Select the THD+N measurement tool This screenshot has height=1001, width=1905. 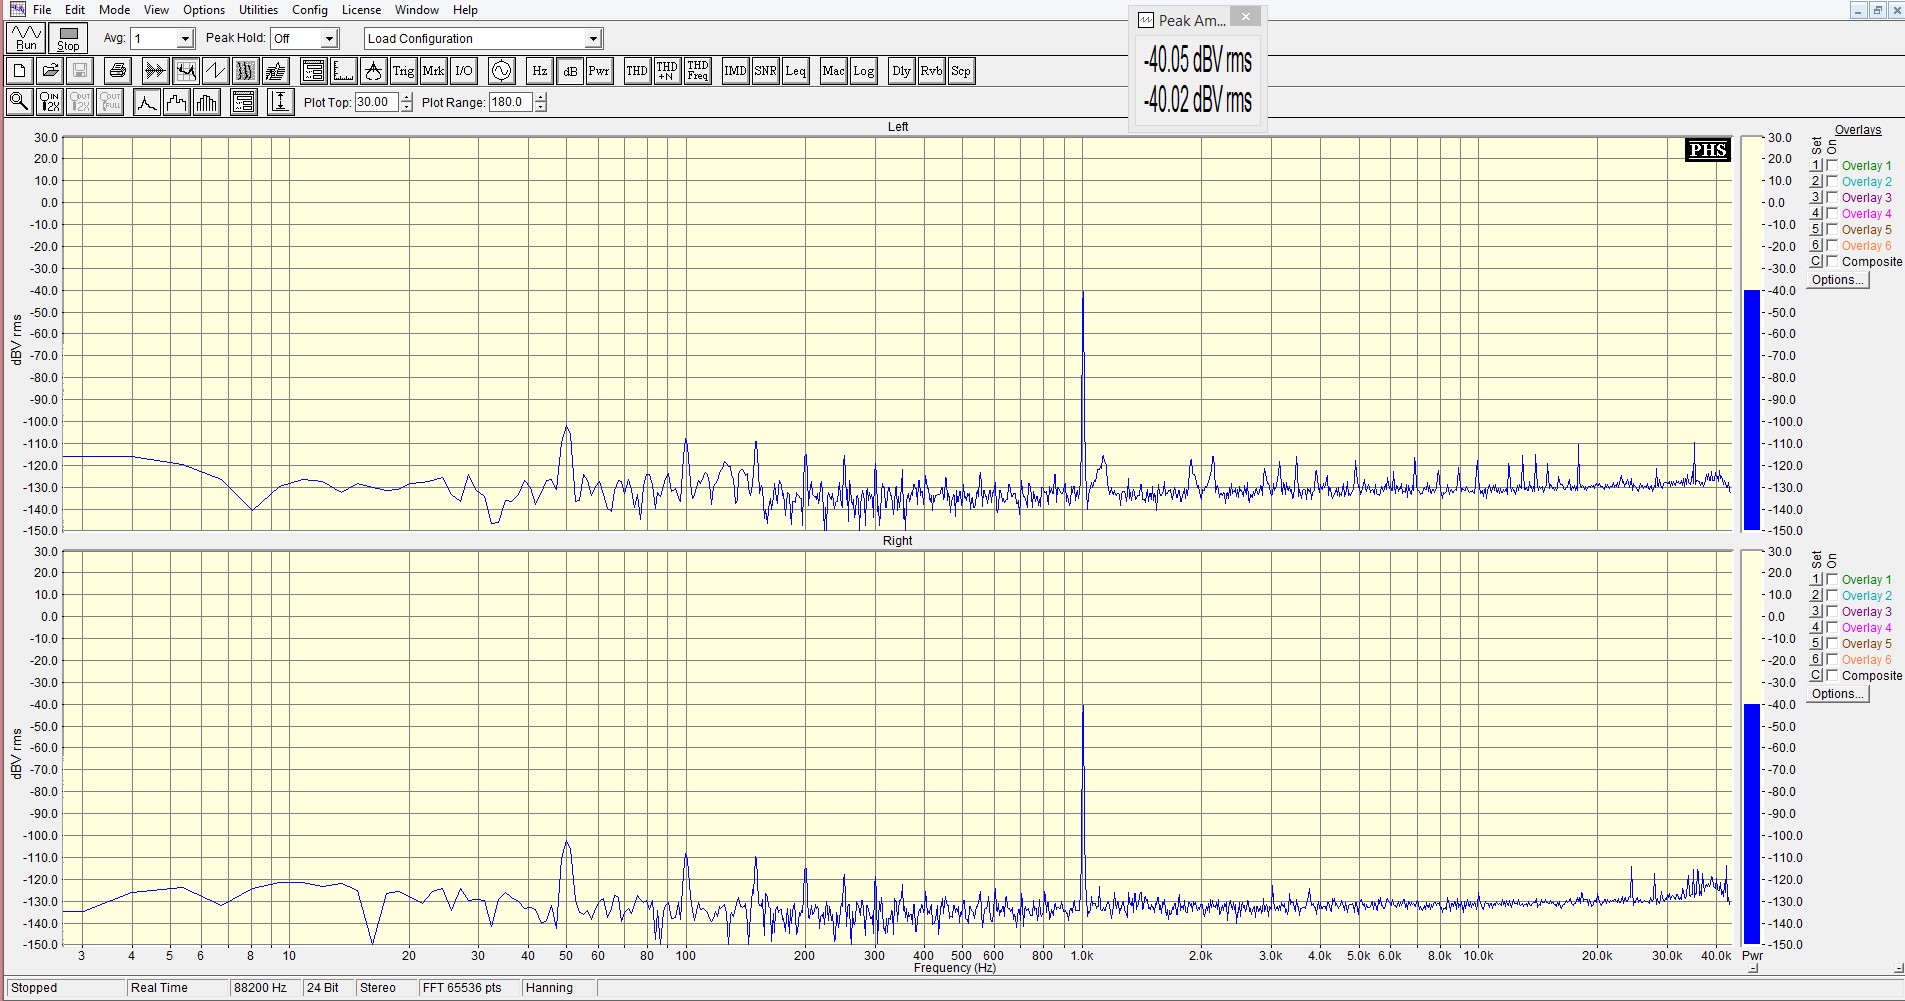667,71
